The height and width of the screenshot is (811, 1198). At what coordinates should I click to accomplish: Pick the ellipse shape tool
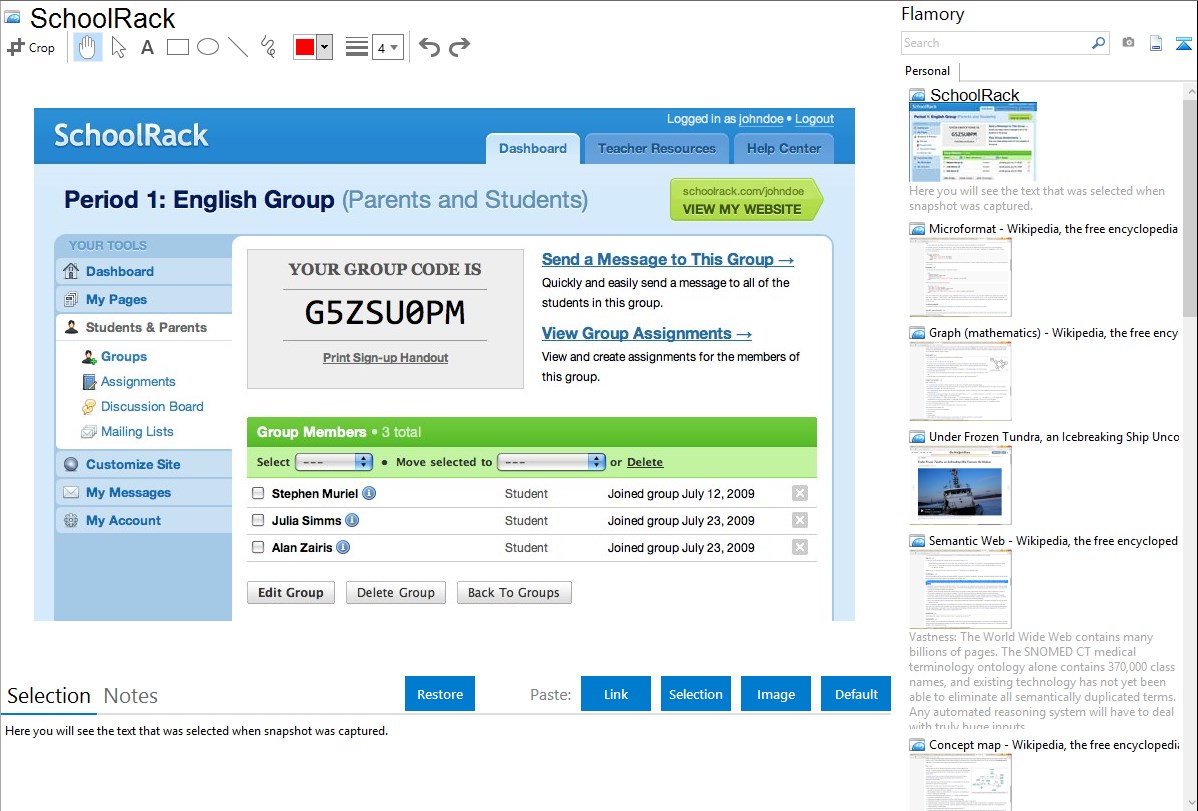208,47
